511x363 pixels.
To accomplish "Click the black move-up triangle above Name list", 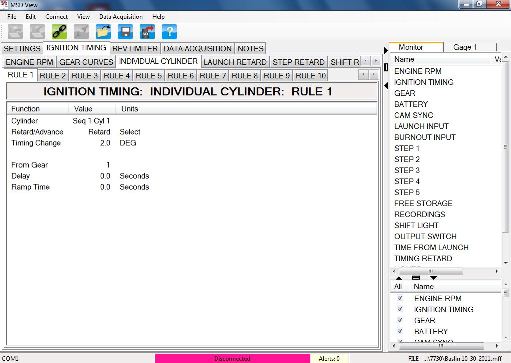I will tap(399, 278).
